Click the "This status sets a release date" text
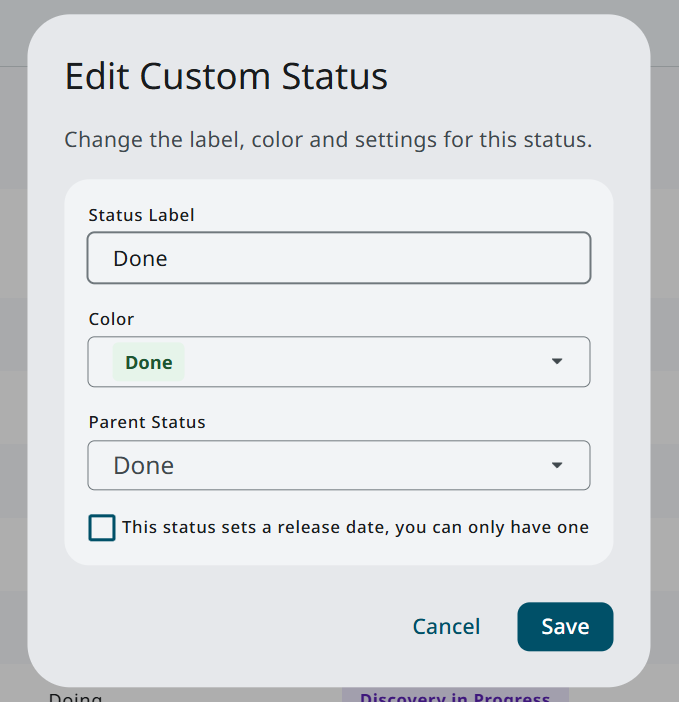Screen dimensions: 679x702 355,527
